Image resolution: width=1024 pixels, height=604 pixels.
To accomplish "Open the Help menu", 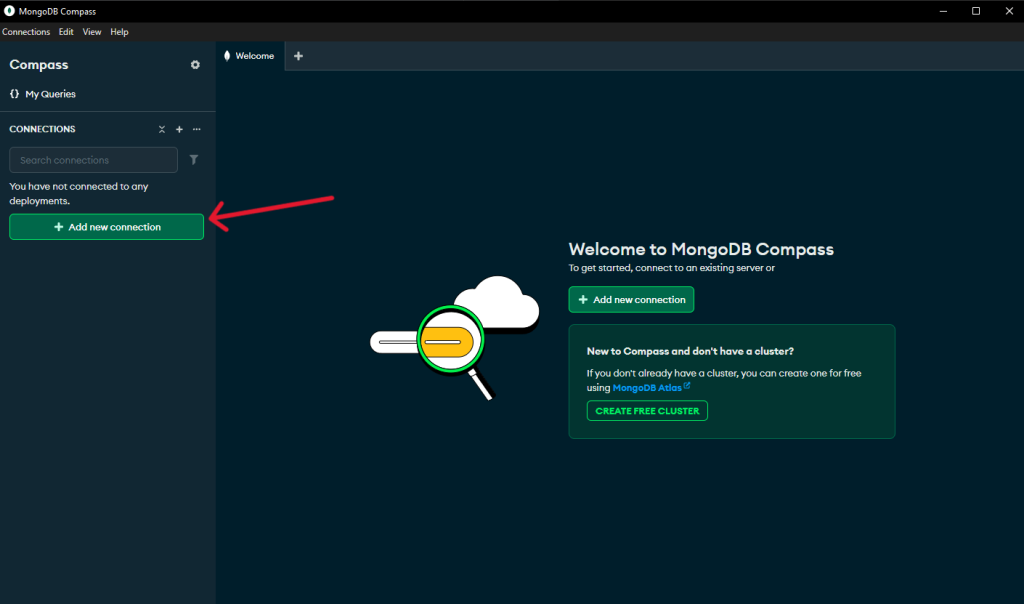I will click(119, 32).
